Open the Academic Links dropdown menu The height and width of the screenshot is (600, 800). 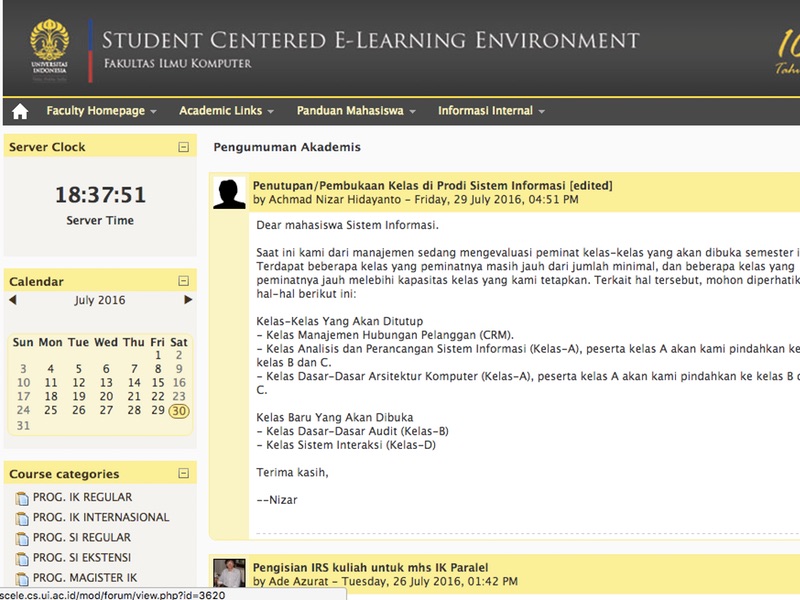pyautogui.click(x=226, y=111)
